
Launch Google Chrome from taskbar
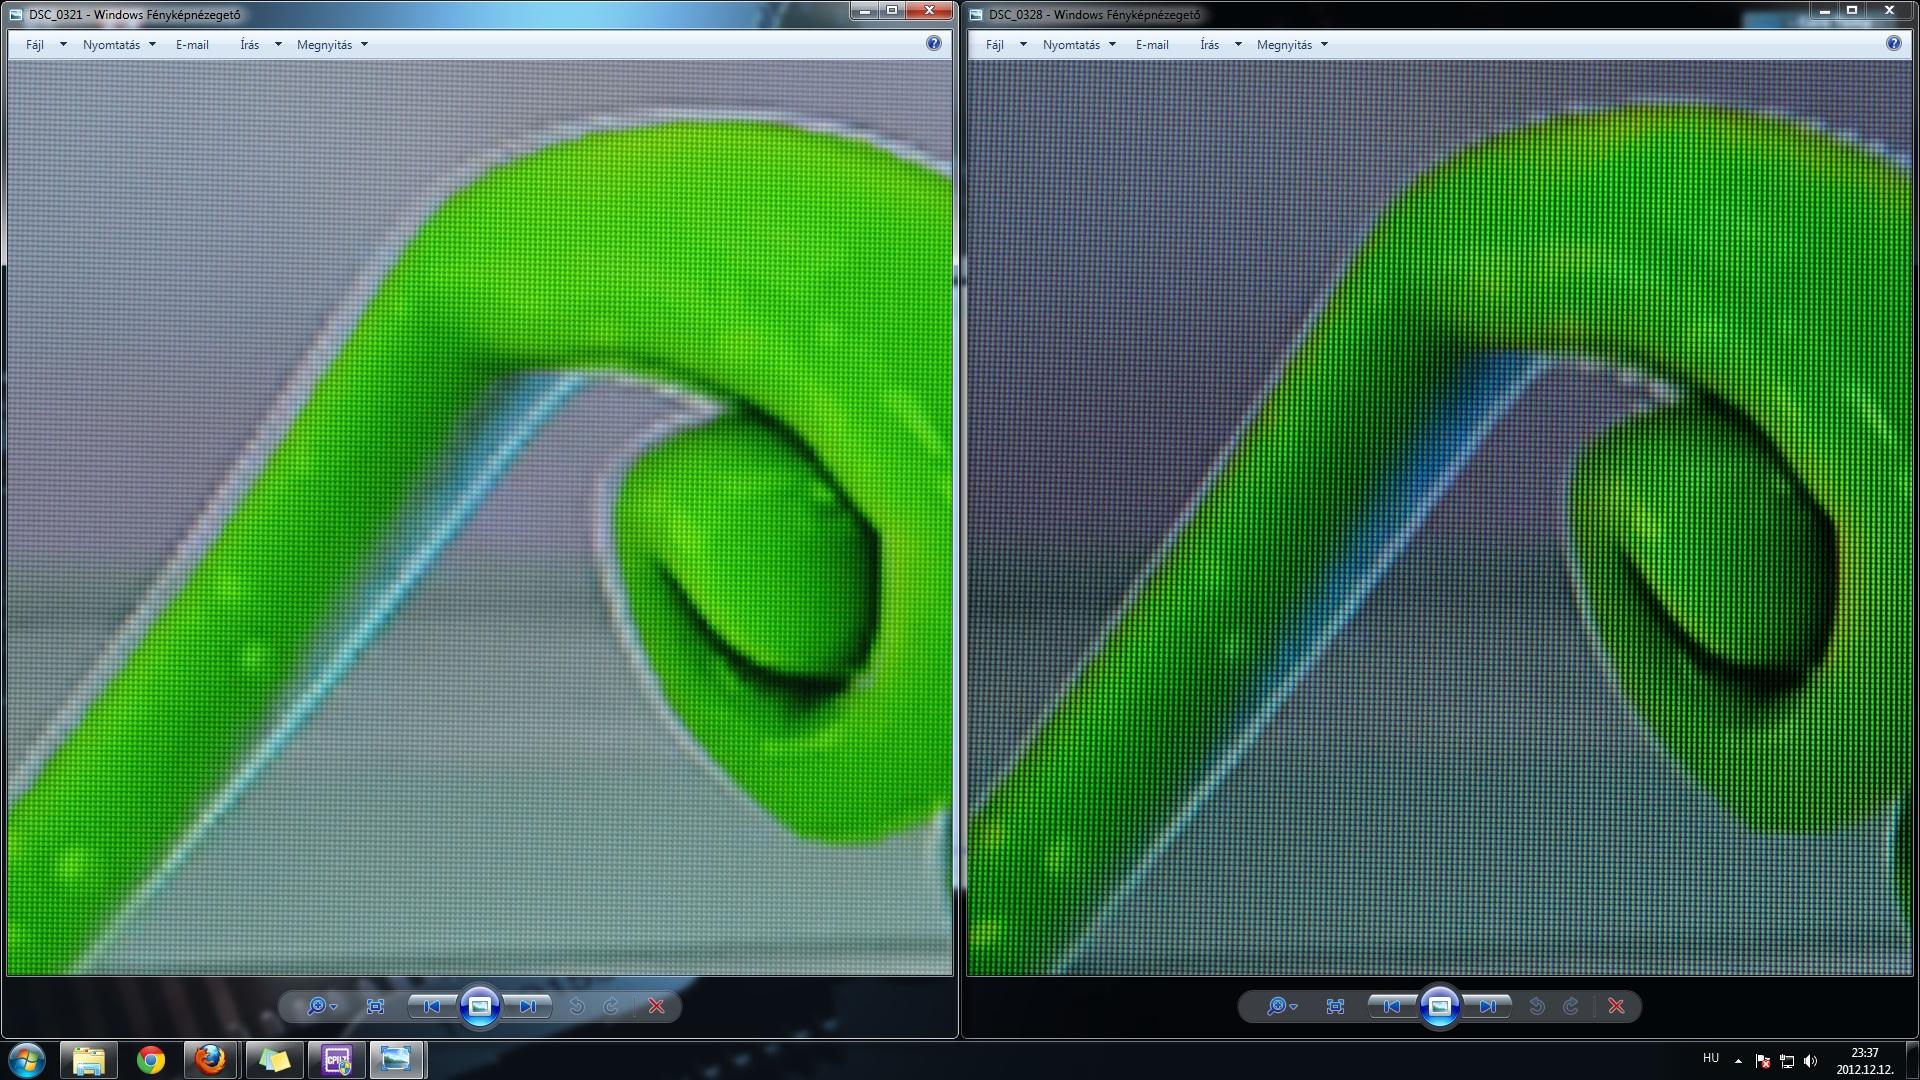(x=151, y=1060)
